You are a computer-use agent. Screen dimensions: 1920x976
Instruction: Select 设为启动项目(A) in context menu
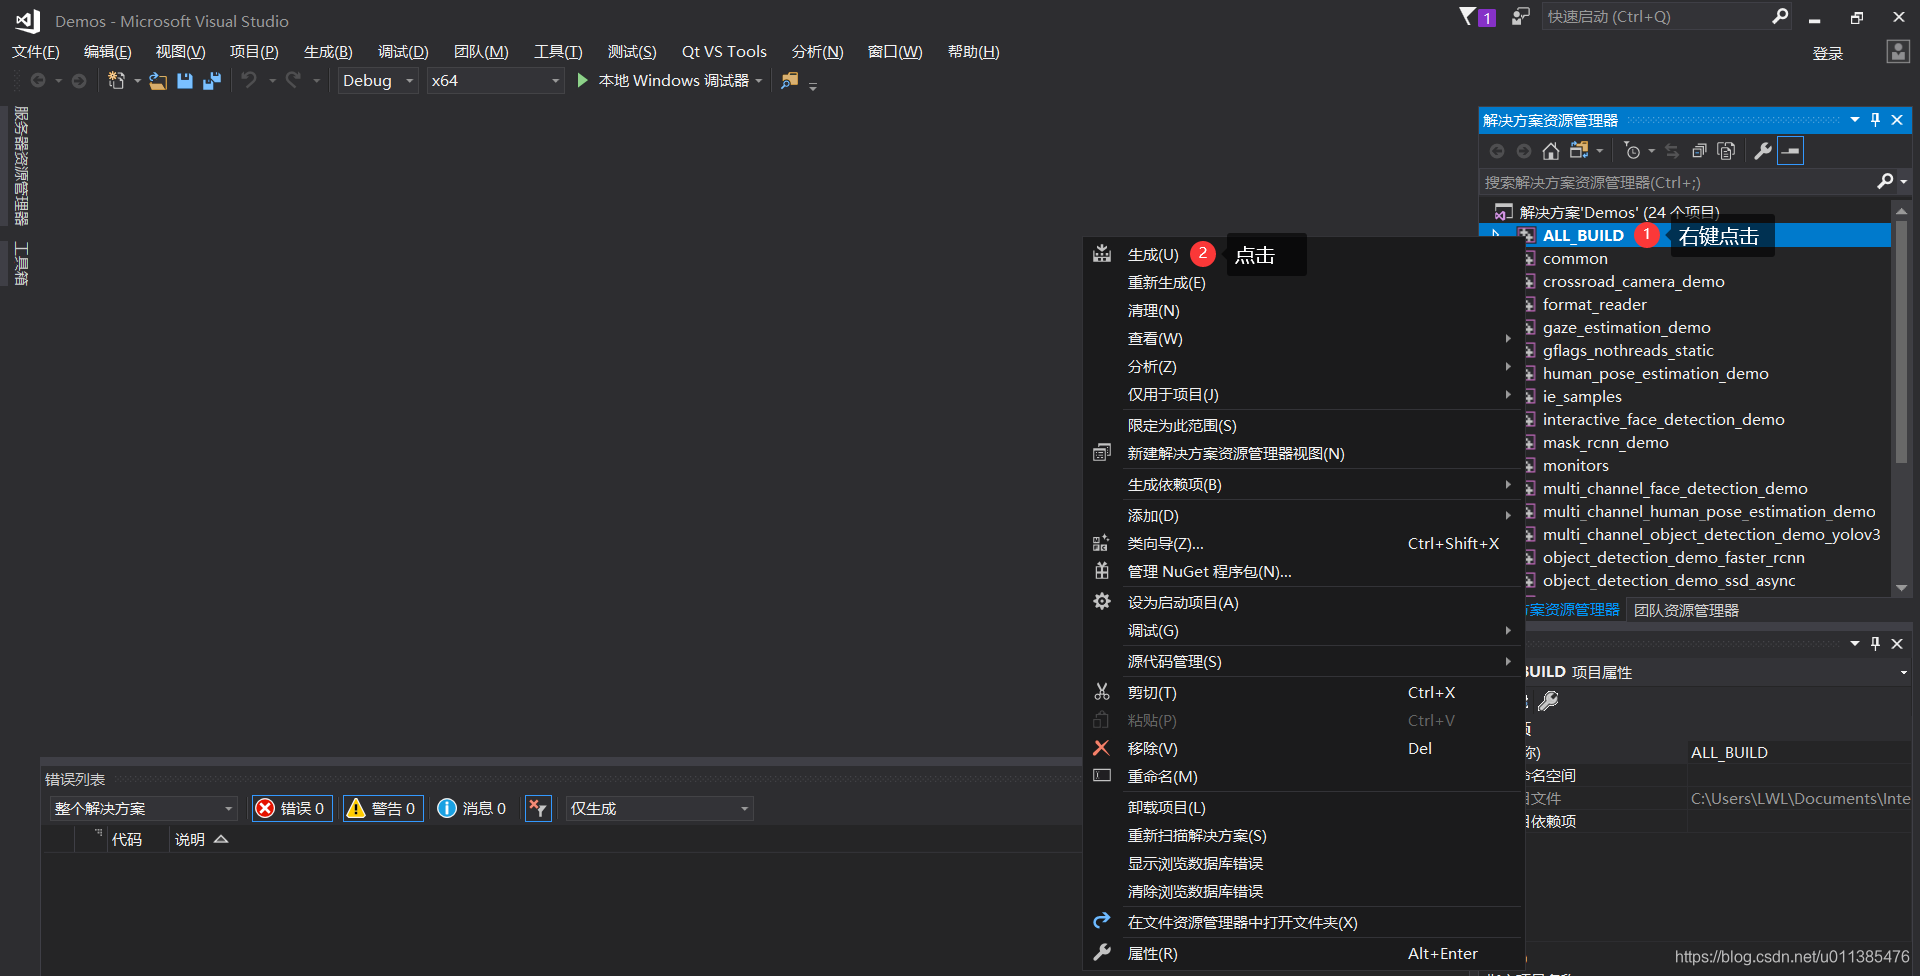[1183, 602]
